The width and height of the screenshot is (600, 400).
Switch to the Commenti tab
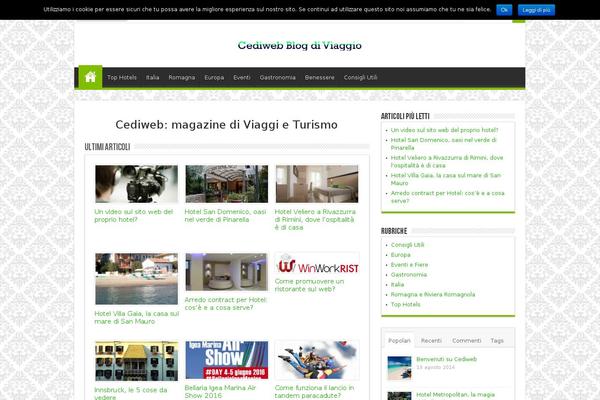[466, 340]
